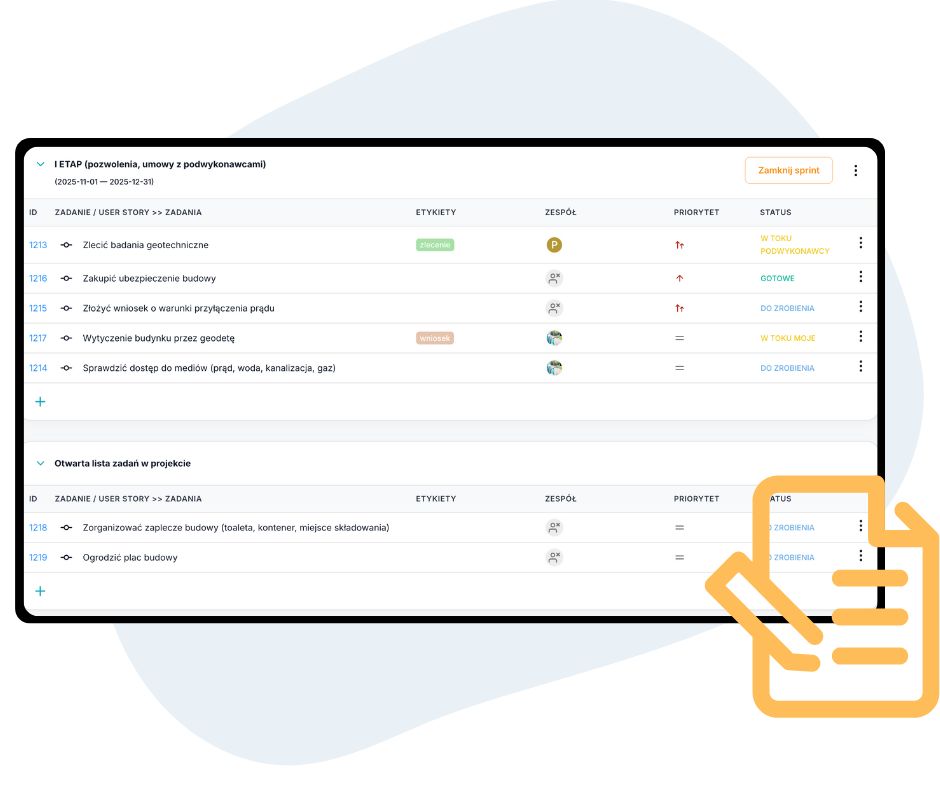Collapse the Otwarta lista zadań section

pos(41,464)
